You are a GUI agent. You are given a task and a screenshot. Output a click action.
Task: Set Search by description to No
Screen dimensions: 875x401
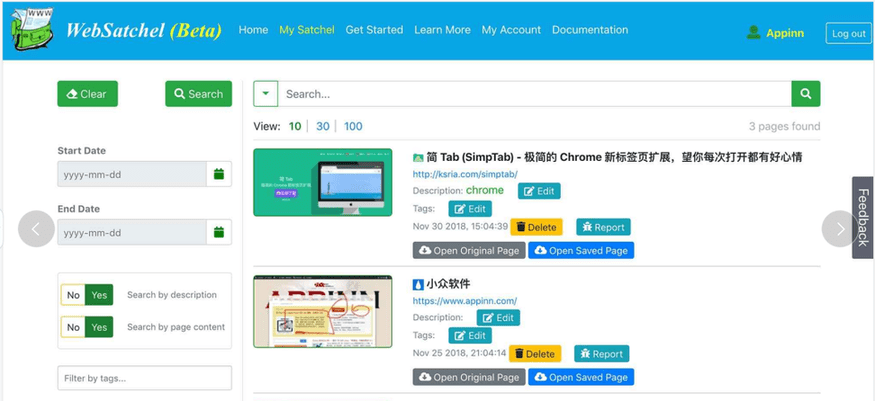(73, 295)
